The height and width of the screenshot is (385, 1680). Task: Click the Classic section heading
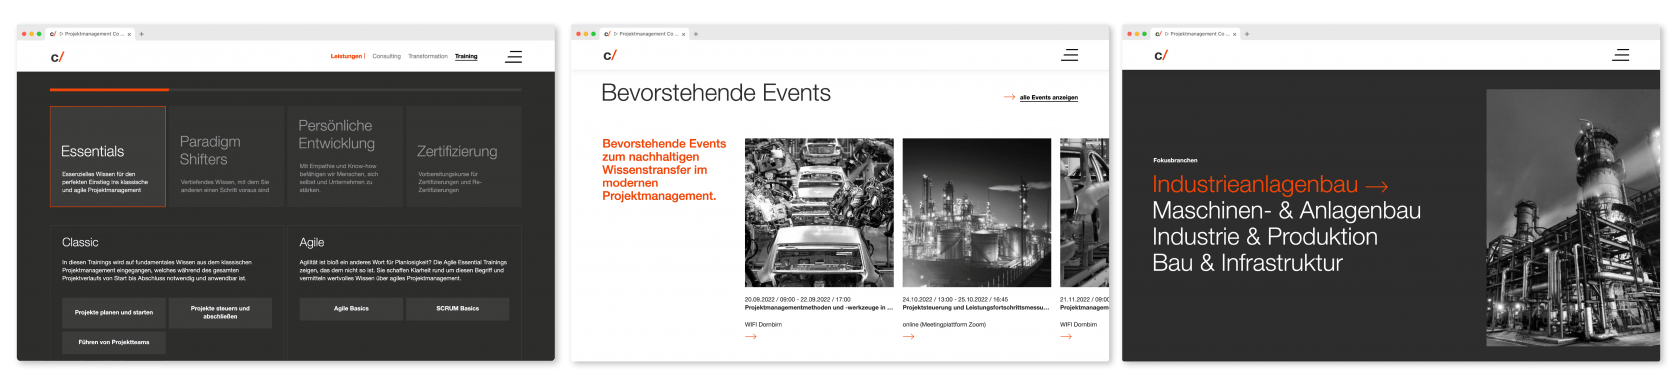80,242
